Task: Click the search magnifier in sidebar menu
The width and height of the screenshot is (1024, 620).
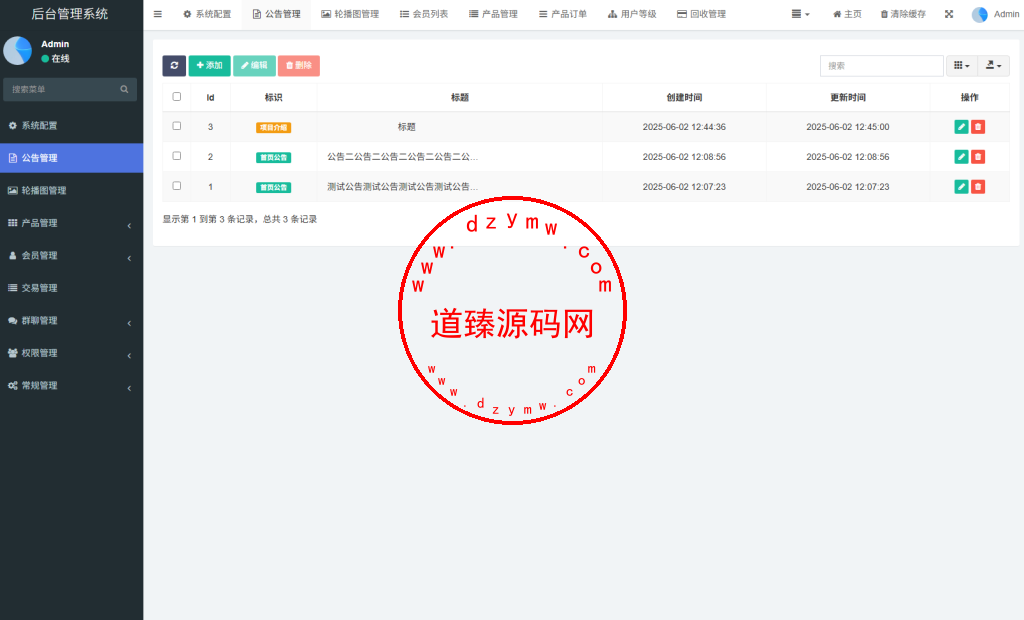Action: [x=124, y=90]
